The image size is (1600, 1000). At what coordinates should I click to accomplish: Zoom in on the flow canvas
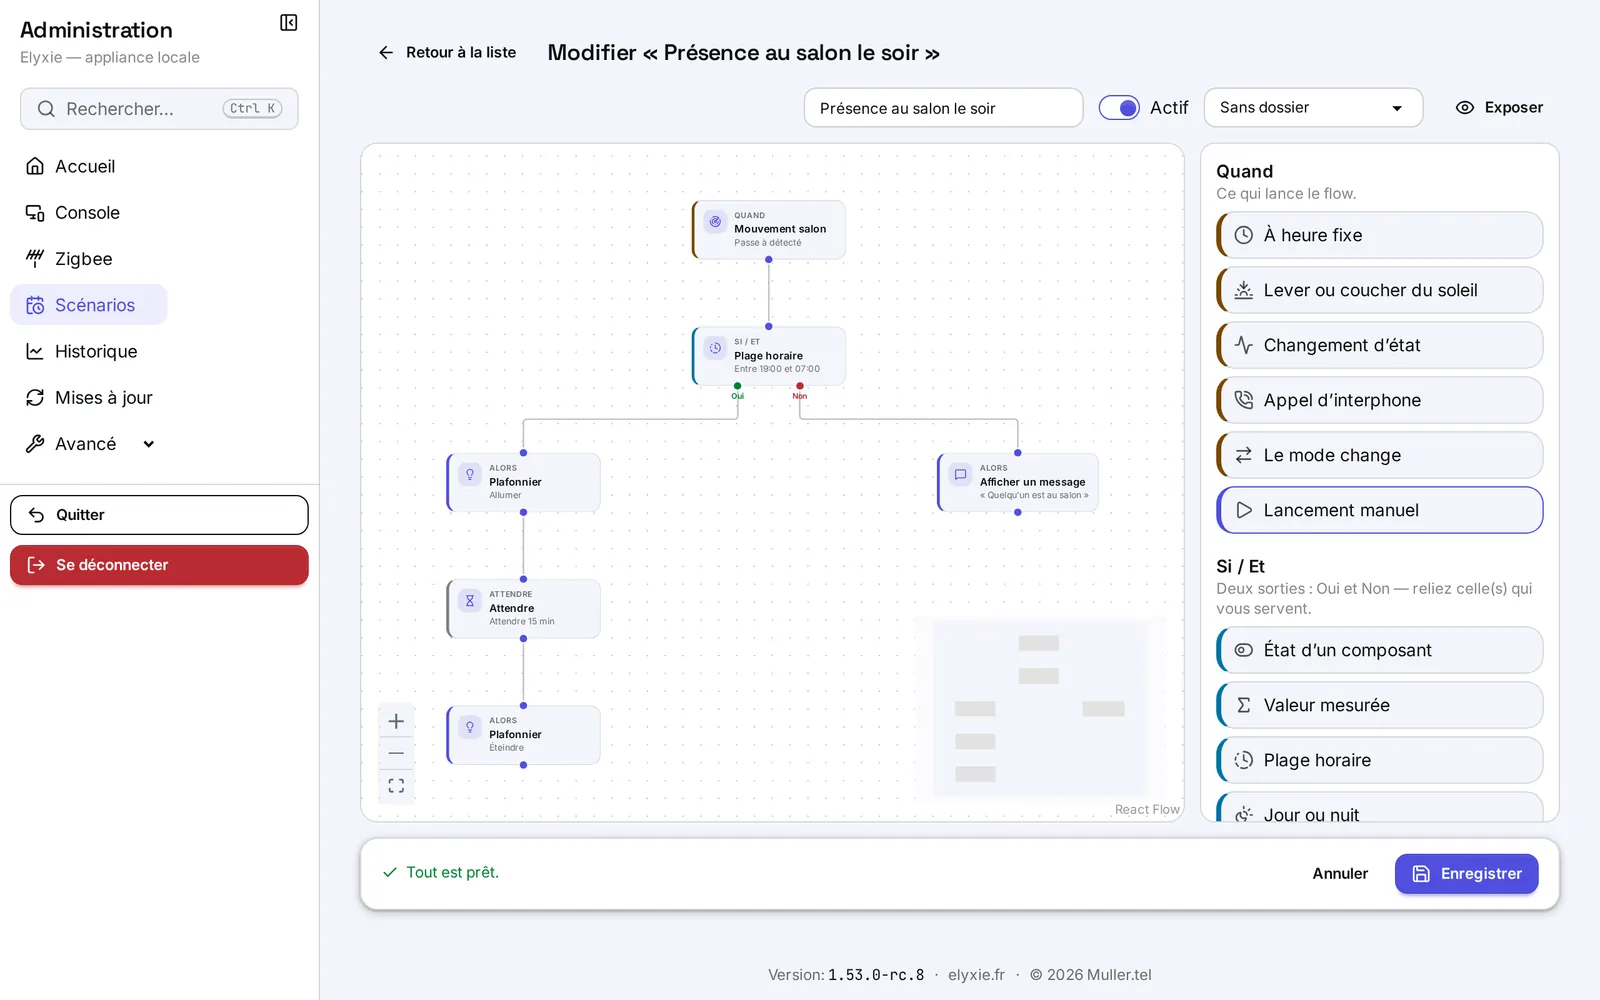click(x=396, y=721)
